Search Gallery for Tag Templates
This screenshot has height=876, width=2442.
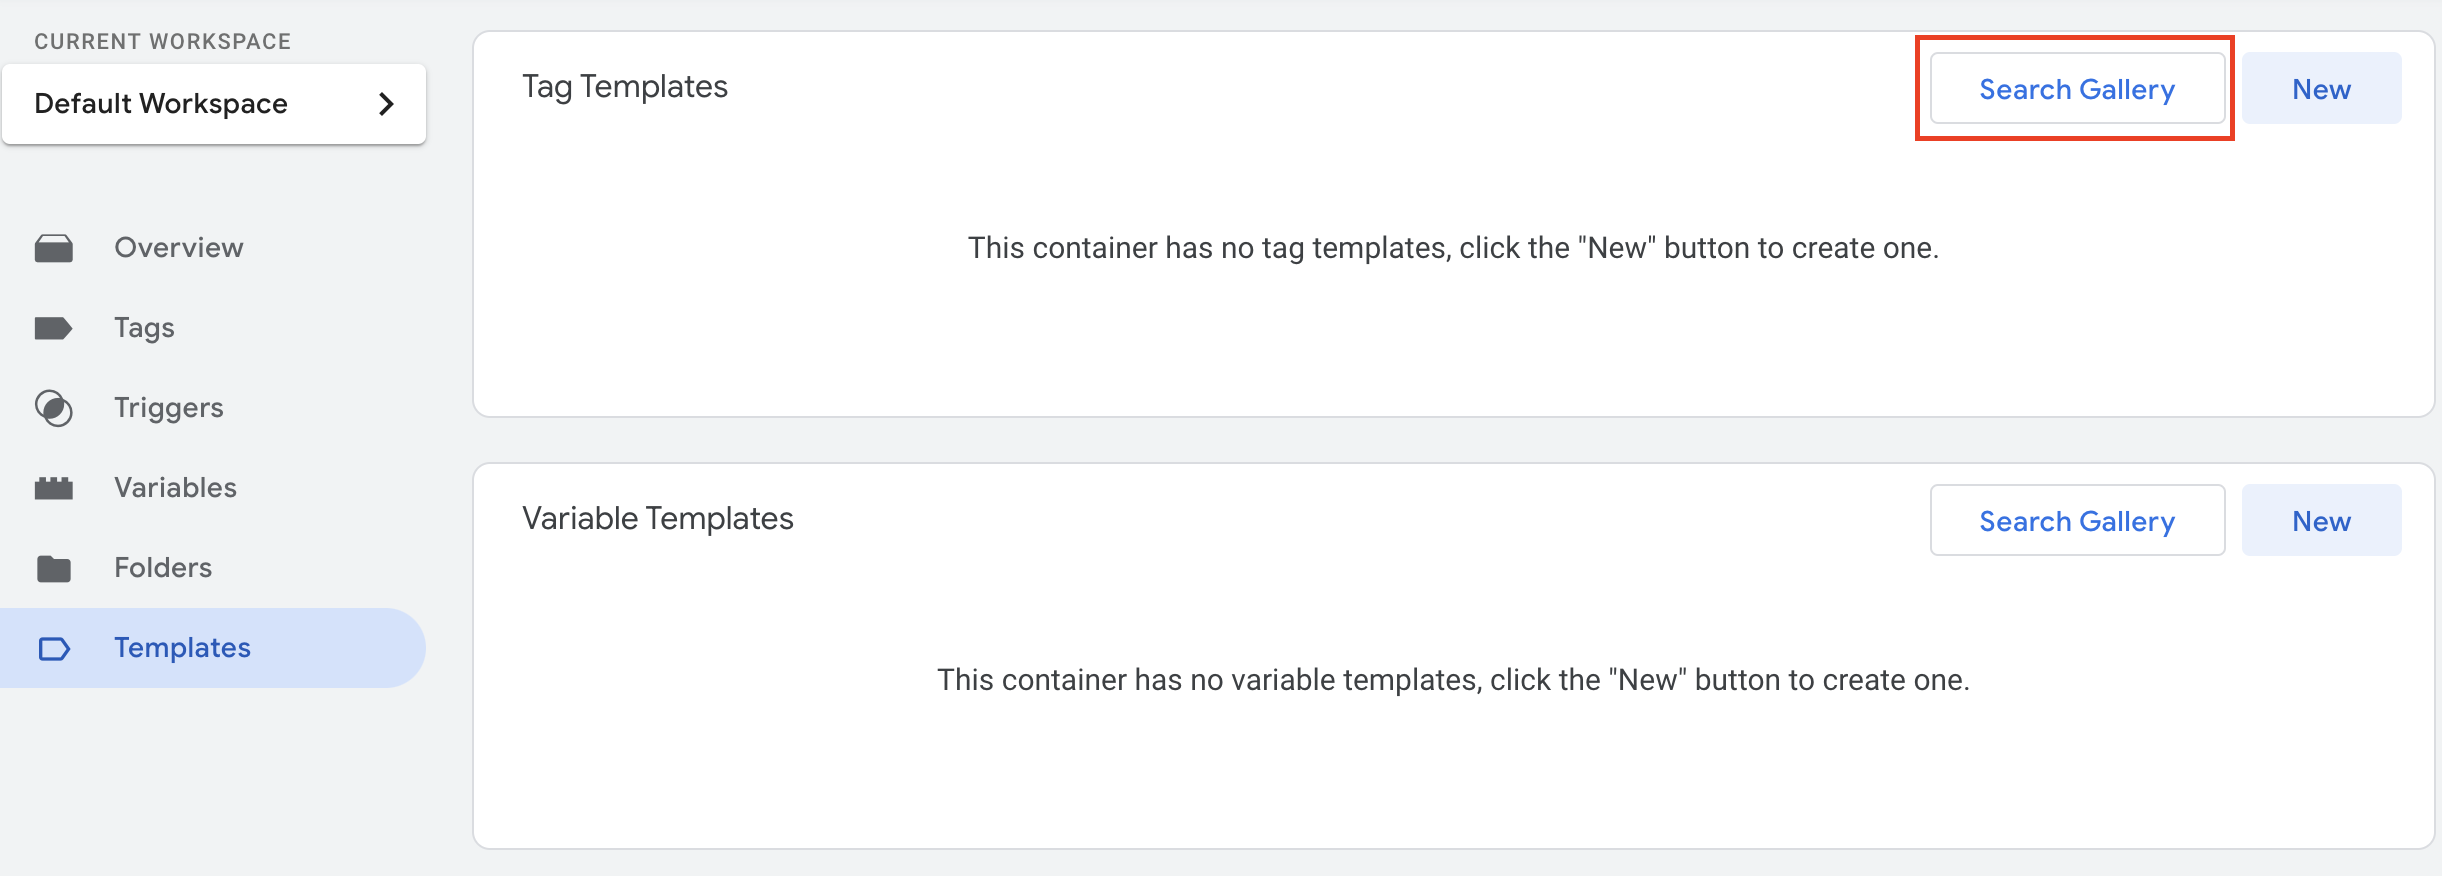[2077, 89]
